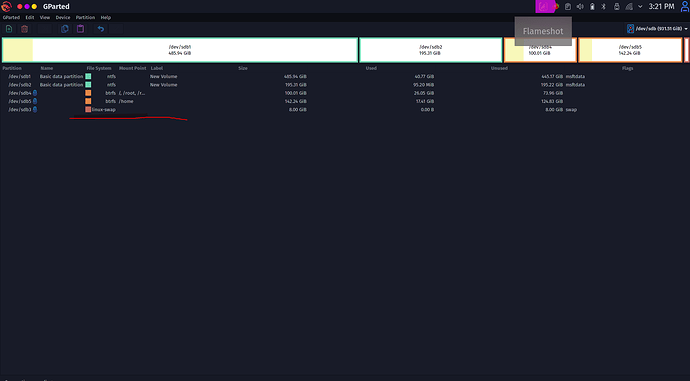Open the /dev/sdb device selector dropdown
Screen dimensions: 690x381
click(x=657, y=29)
